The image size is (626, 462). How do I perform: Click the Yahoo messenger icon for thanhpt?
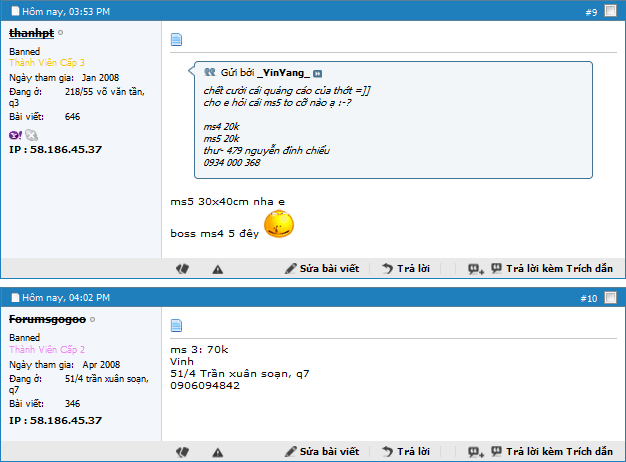15,135
